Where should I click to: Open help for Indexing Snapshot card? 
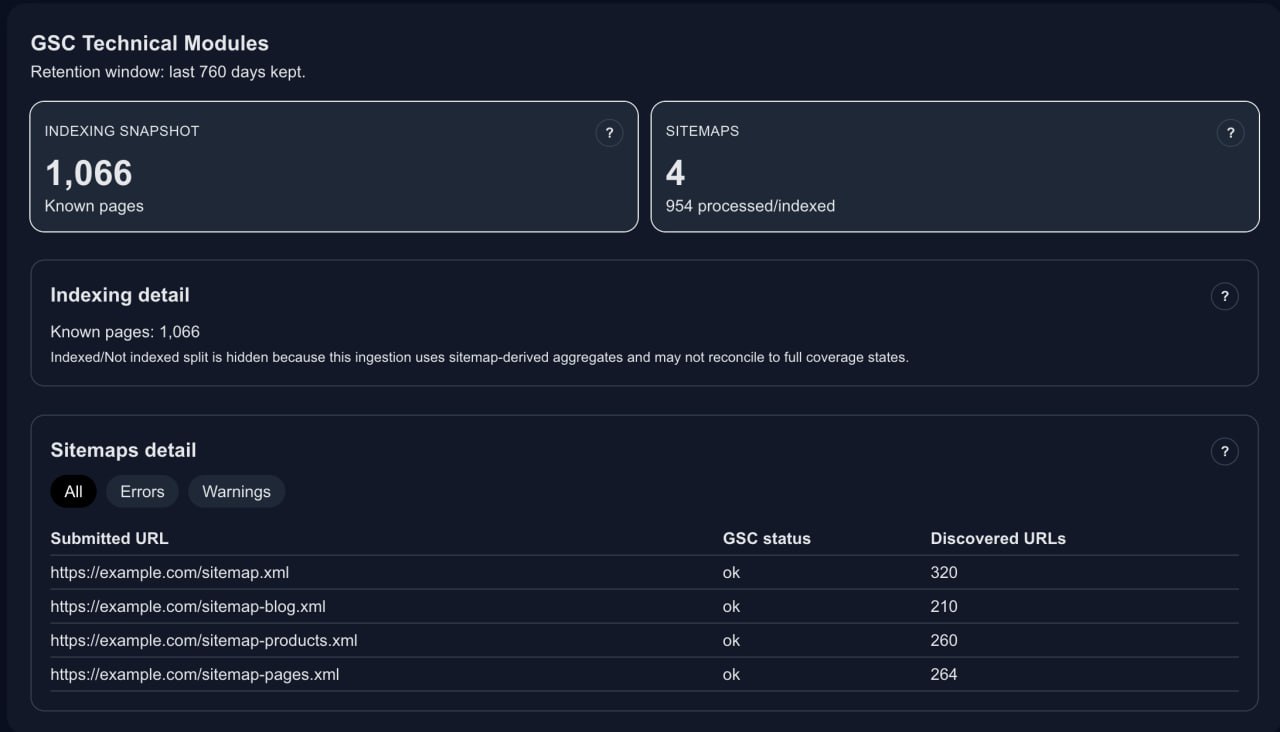[x=609, y=133]
